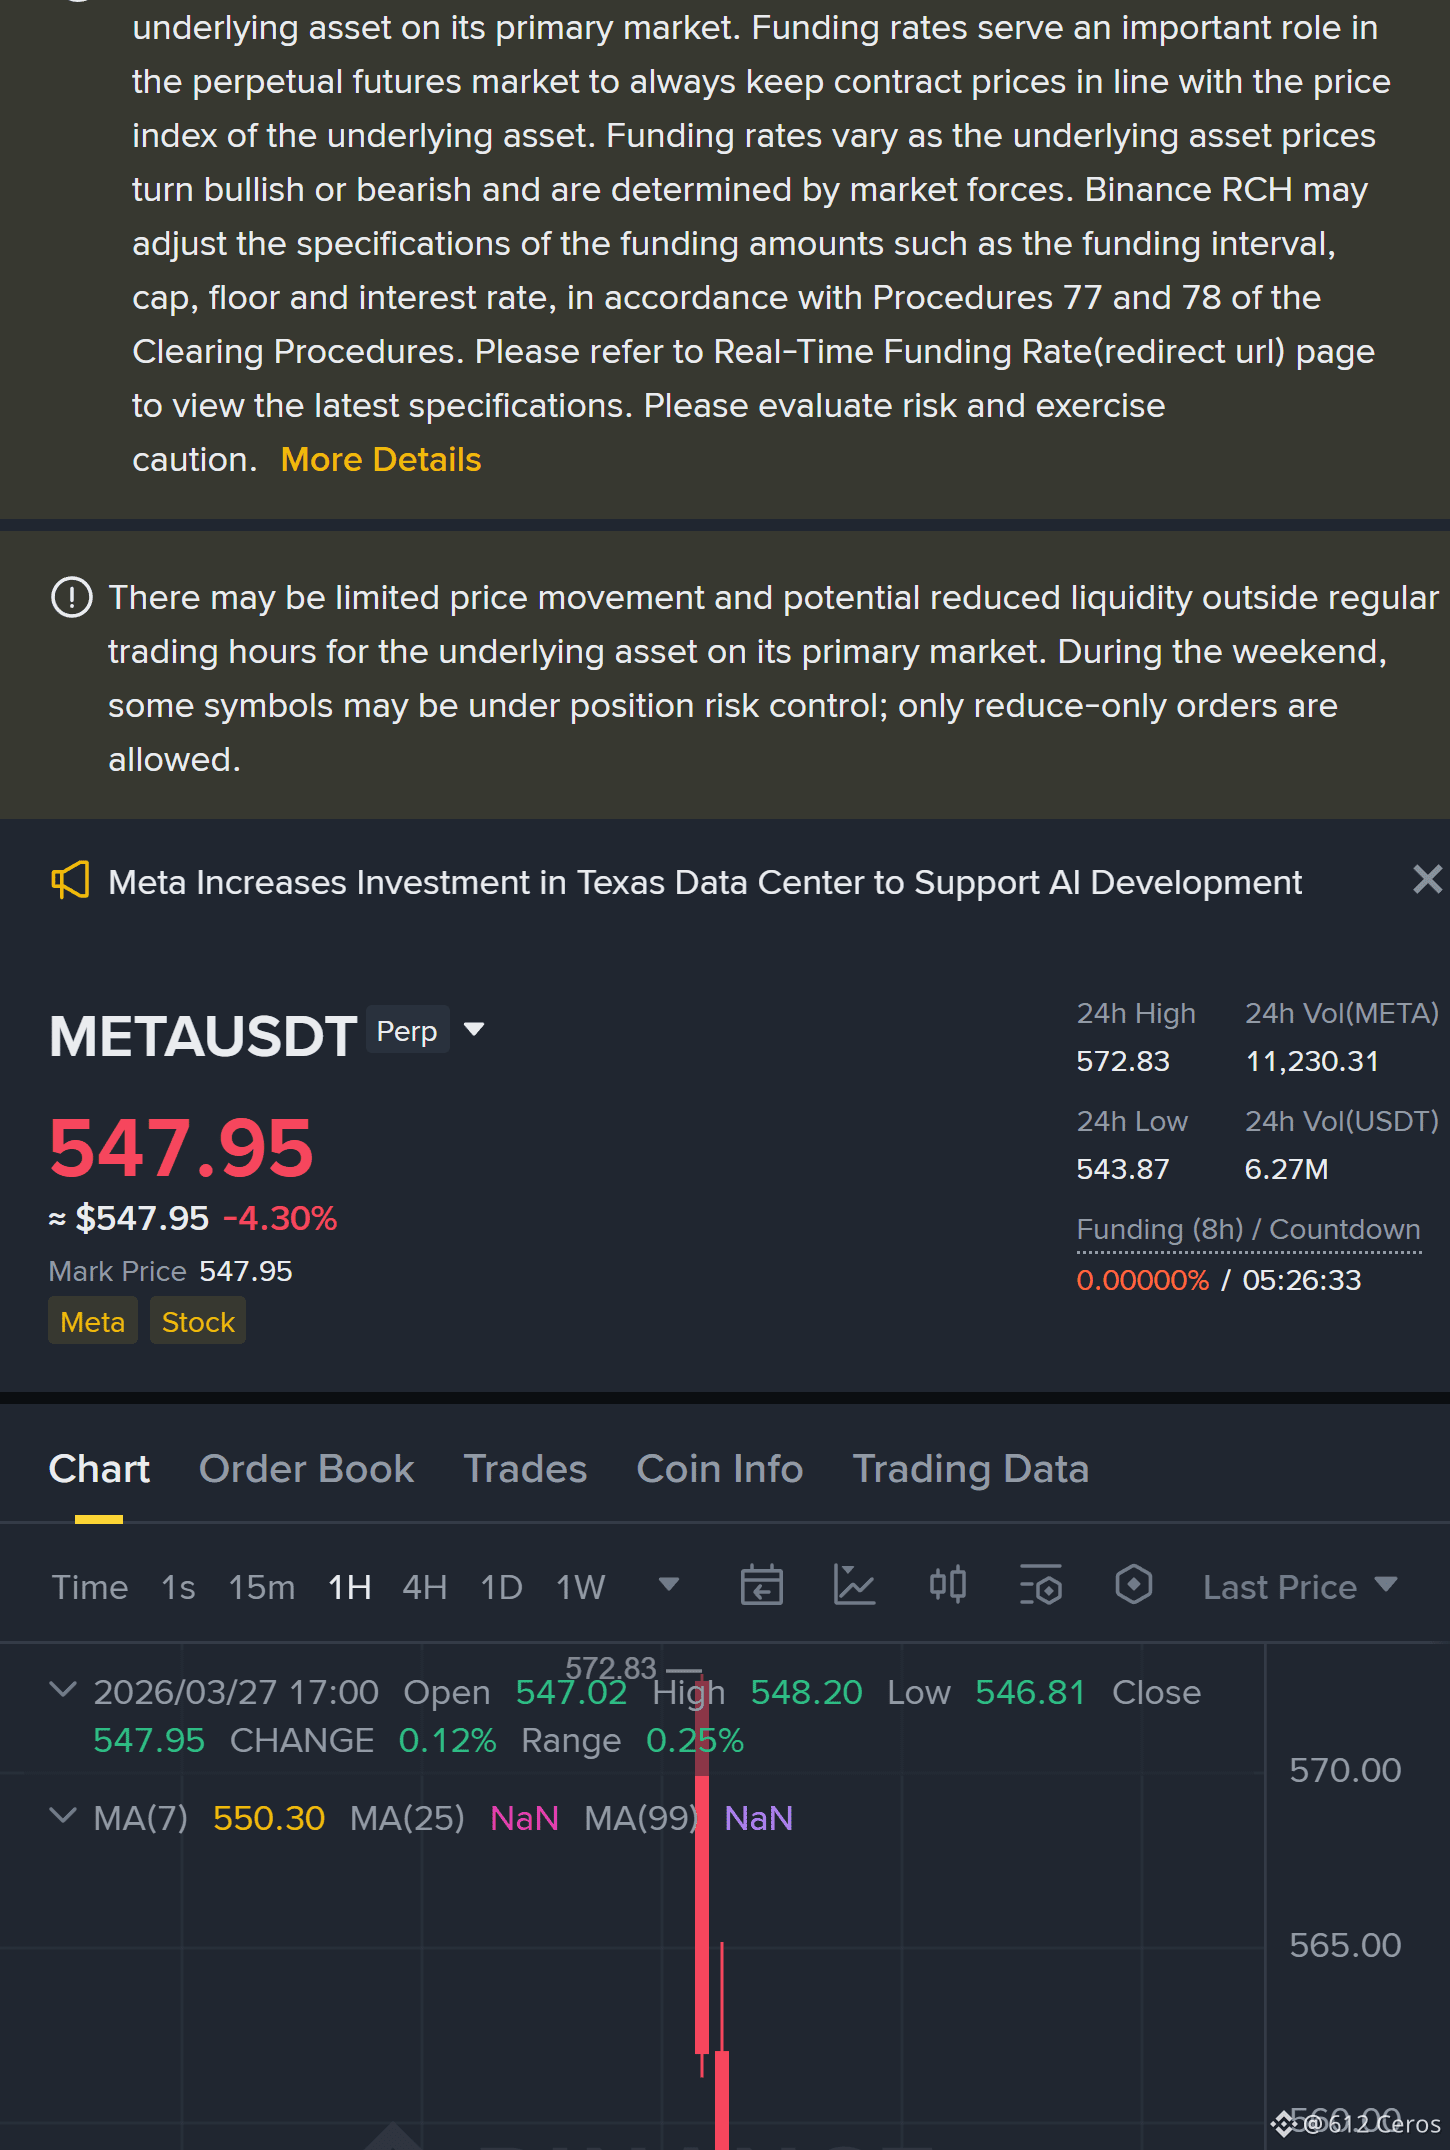Viewport: 1450px width, 2150px height.
Task: Open the More Details link
Action: [x=381, y=460]
